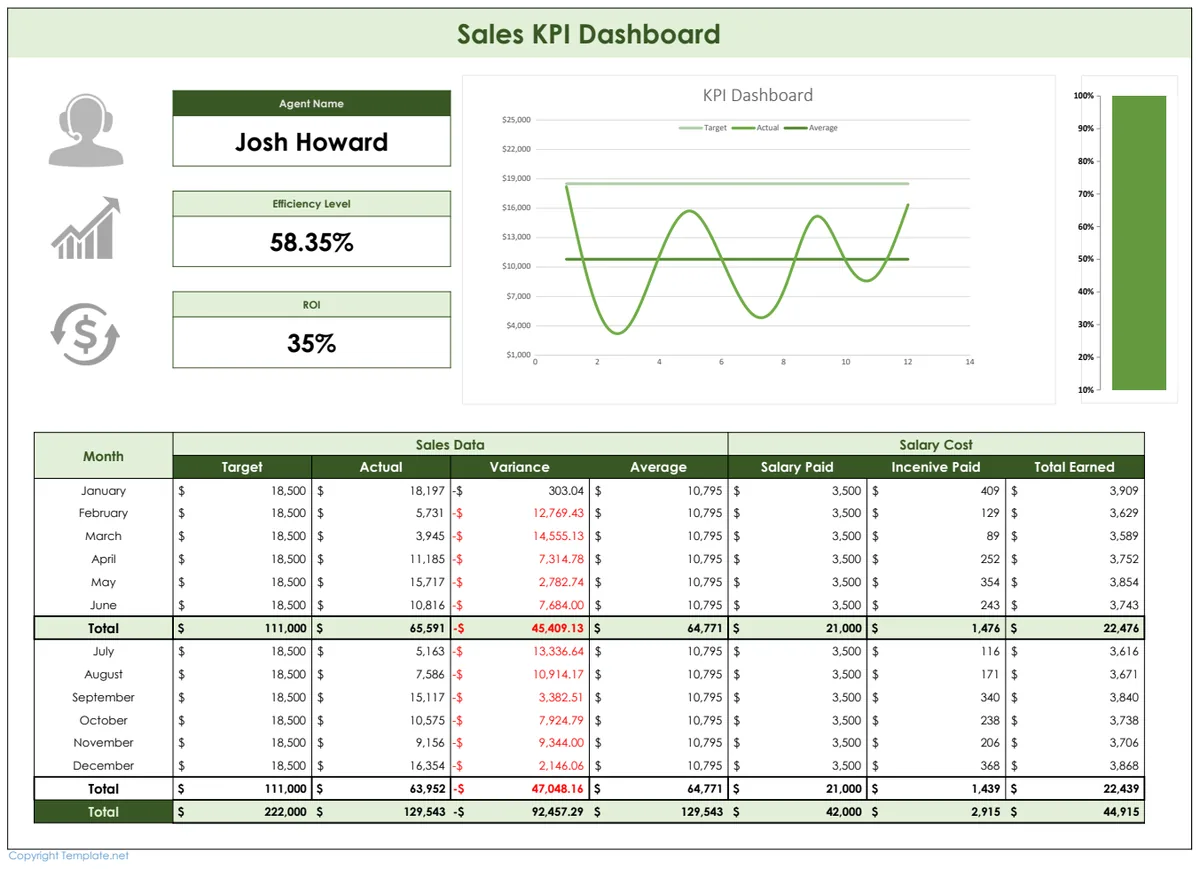
Task: Select the Incenive Paid column header
Action: (x=936, y=467)
